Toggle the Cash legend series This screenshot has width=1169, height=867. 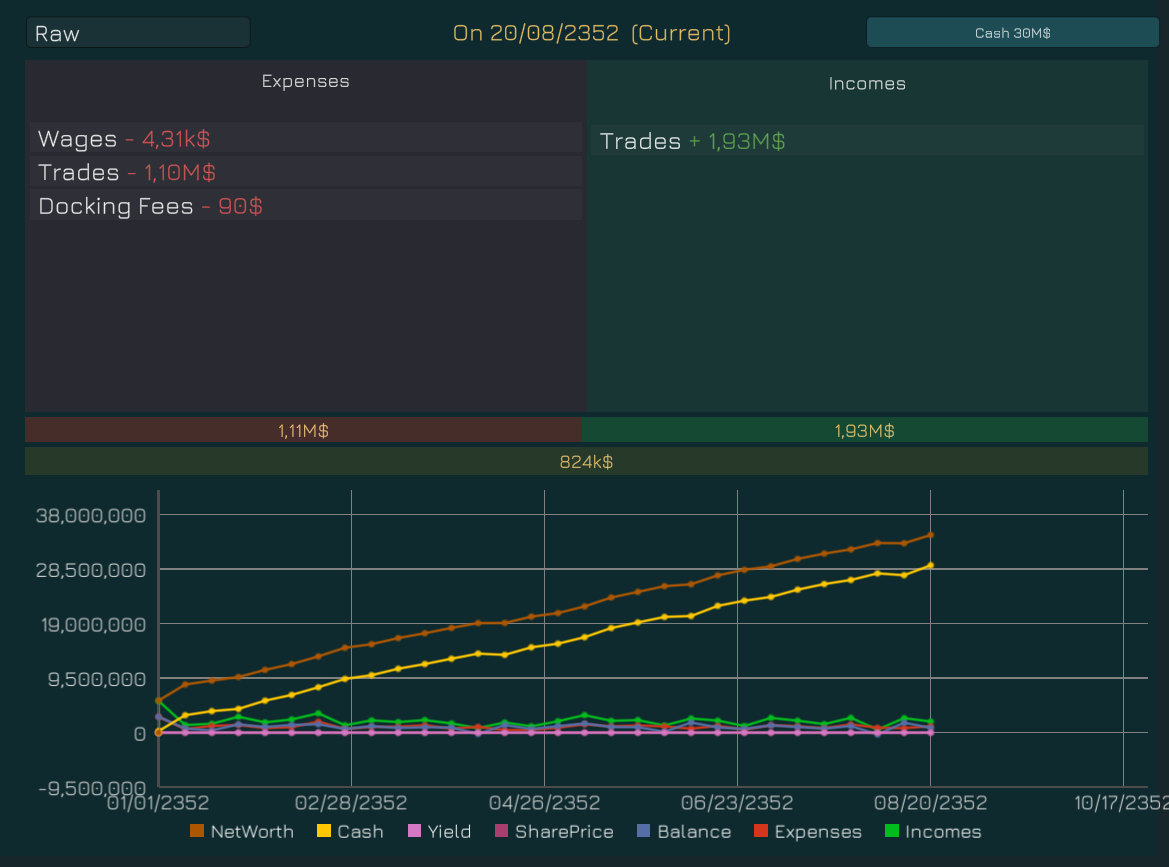[x=349, y=832]
